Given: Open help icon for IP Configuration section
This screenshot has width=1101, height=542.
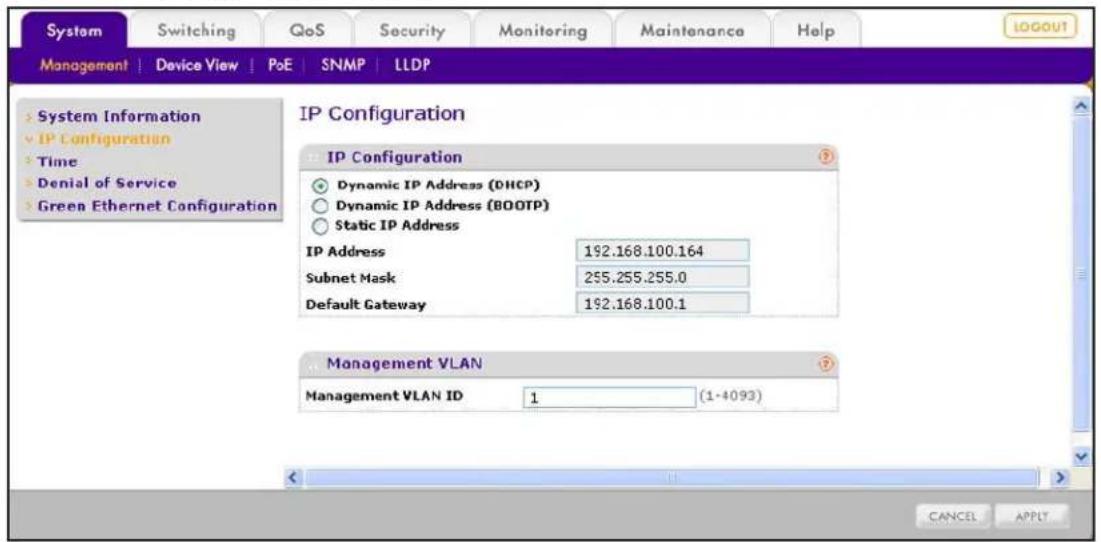Looking at the screenshot, I should pos(826,157).
